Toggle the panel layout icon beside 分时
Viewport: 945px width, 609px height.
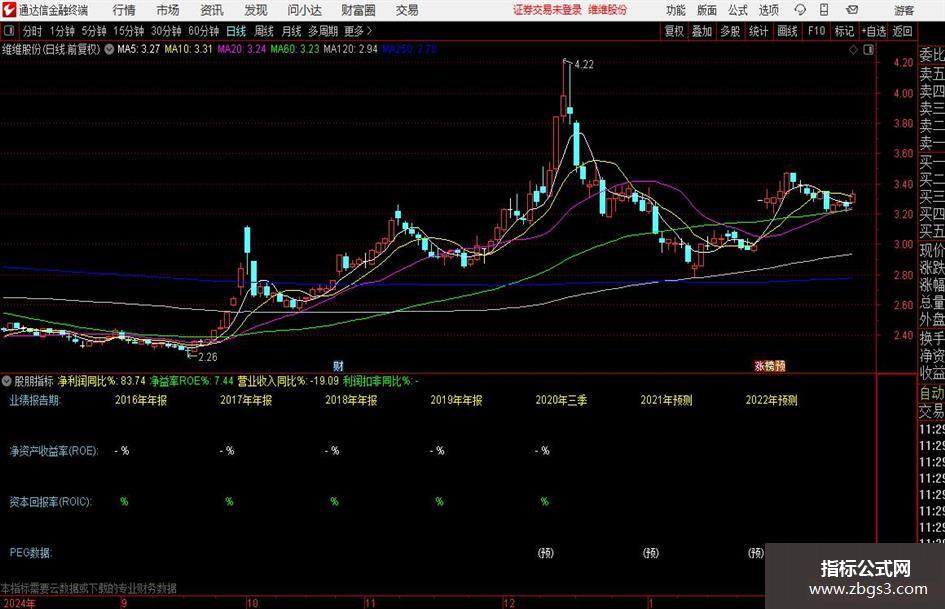click(9, 31)
